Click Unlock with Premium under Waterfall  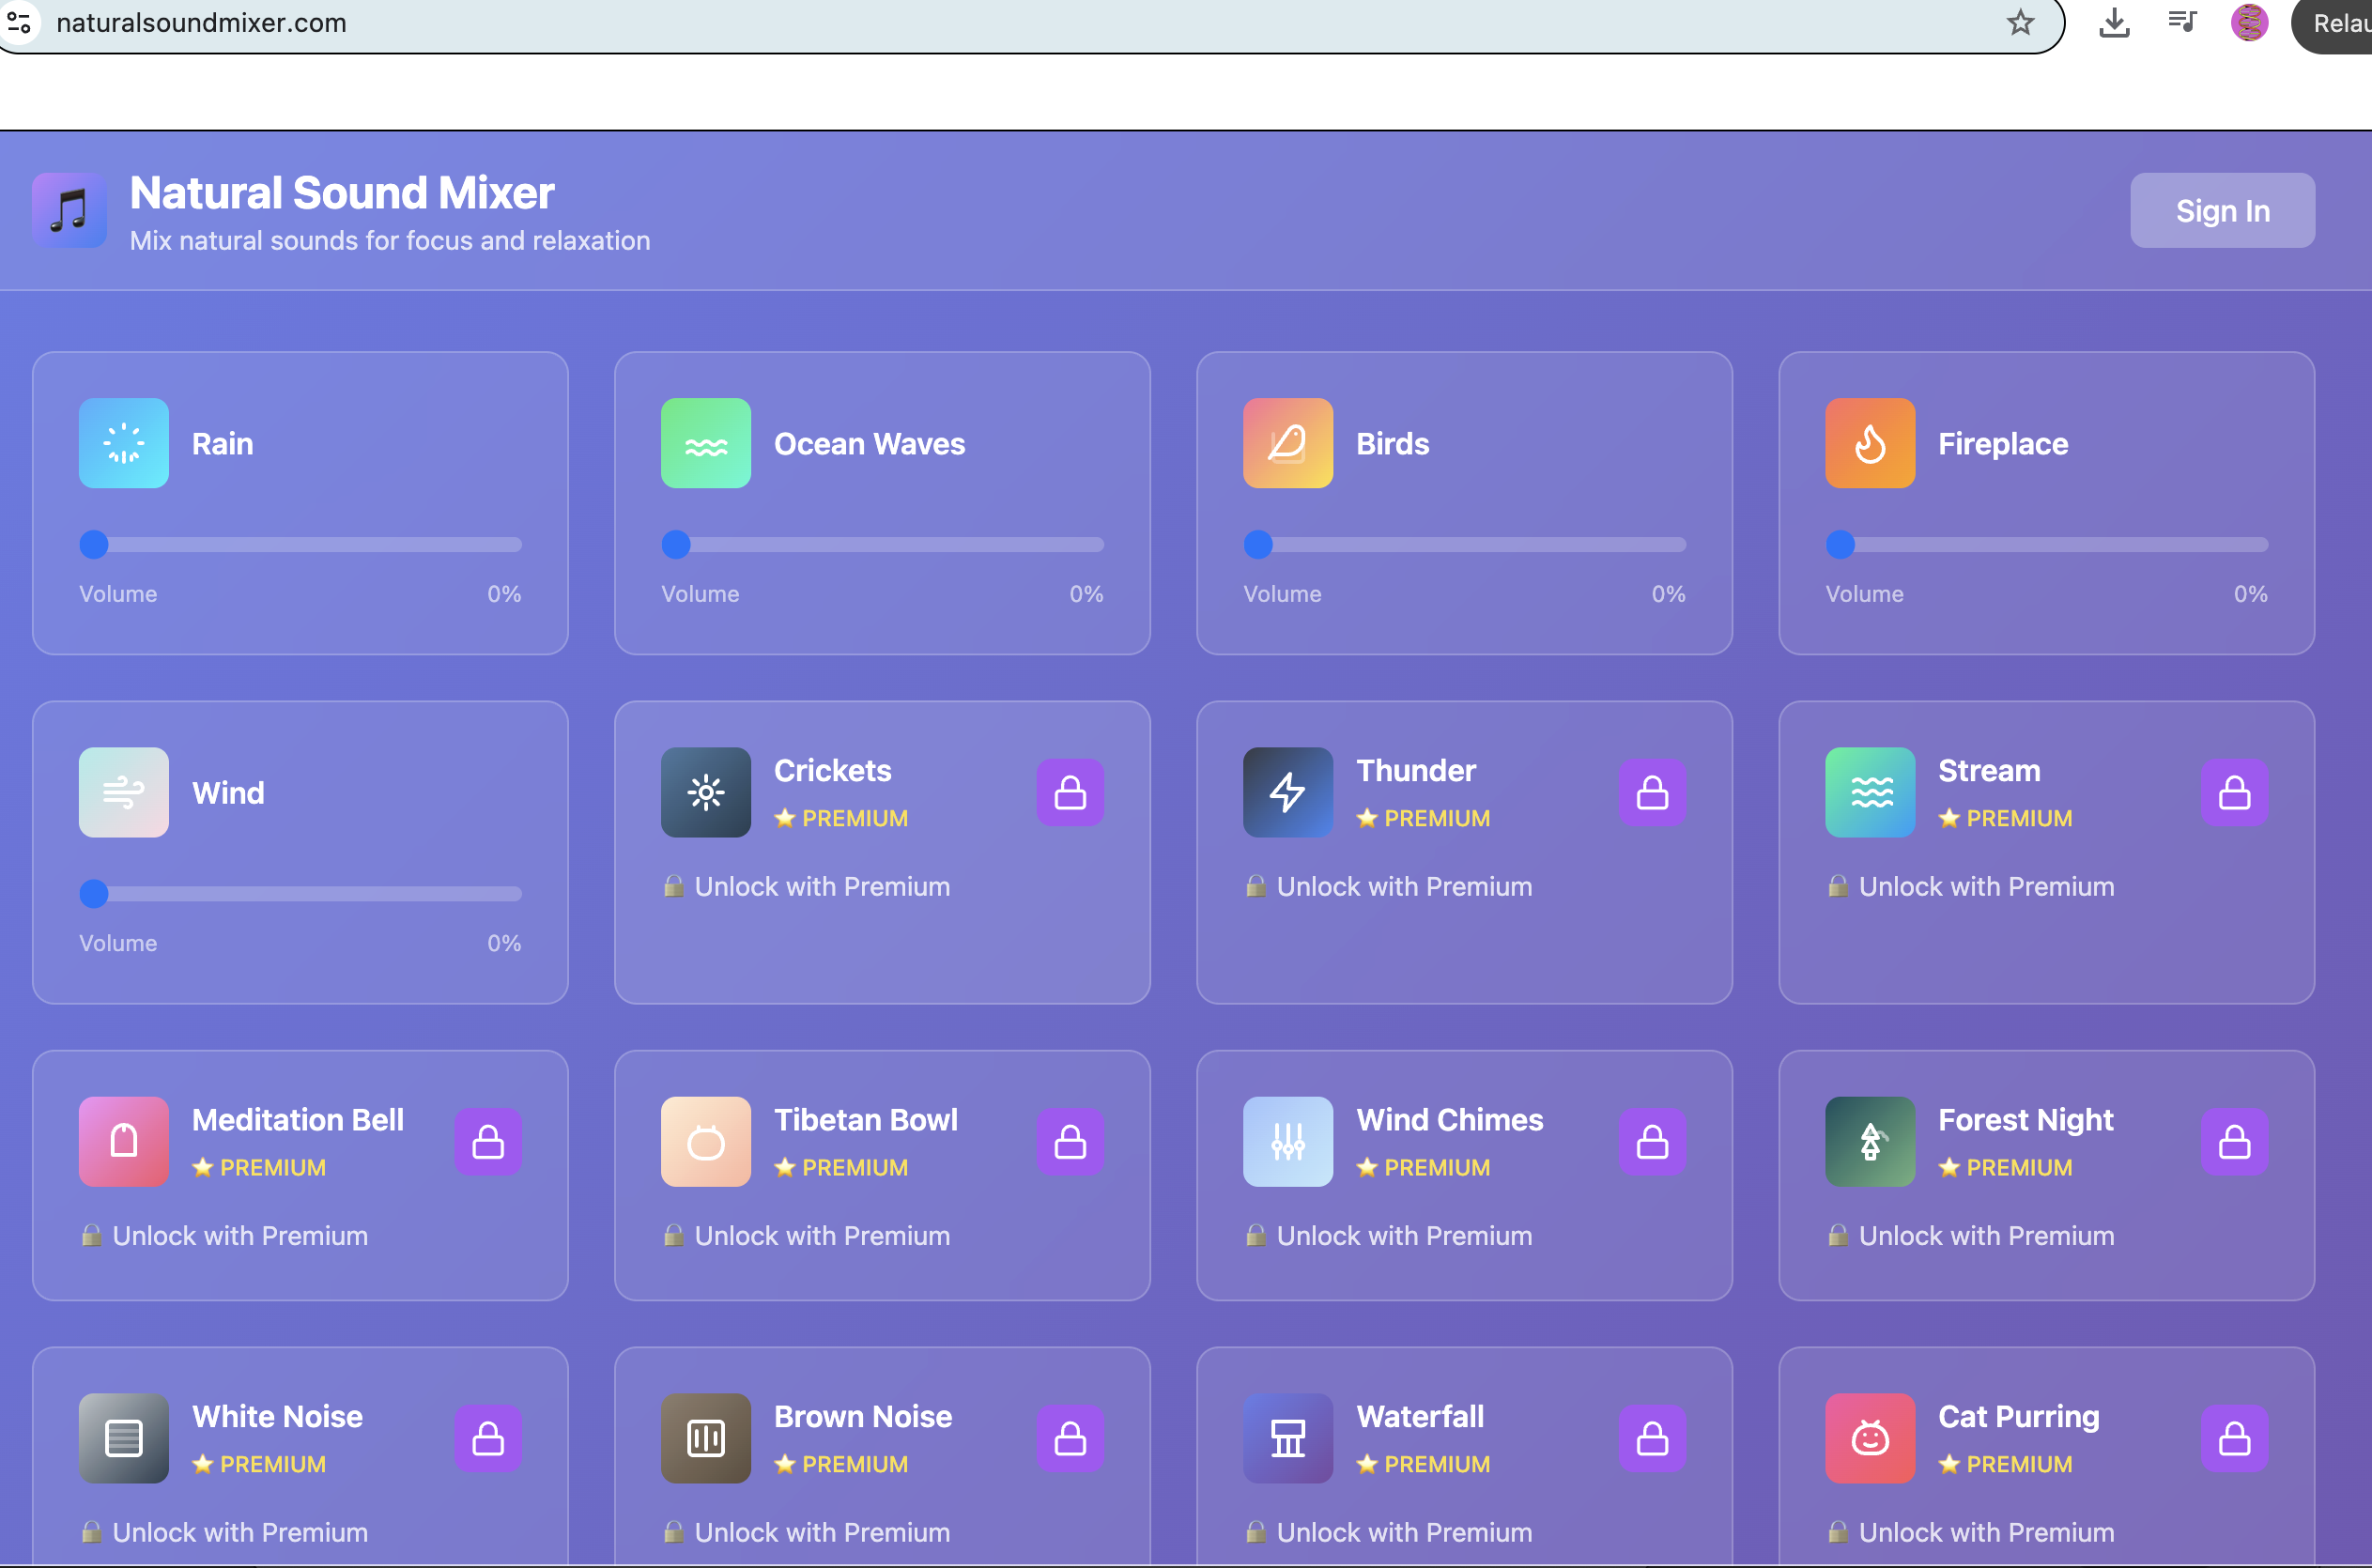tap(1402, 1531)
